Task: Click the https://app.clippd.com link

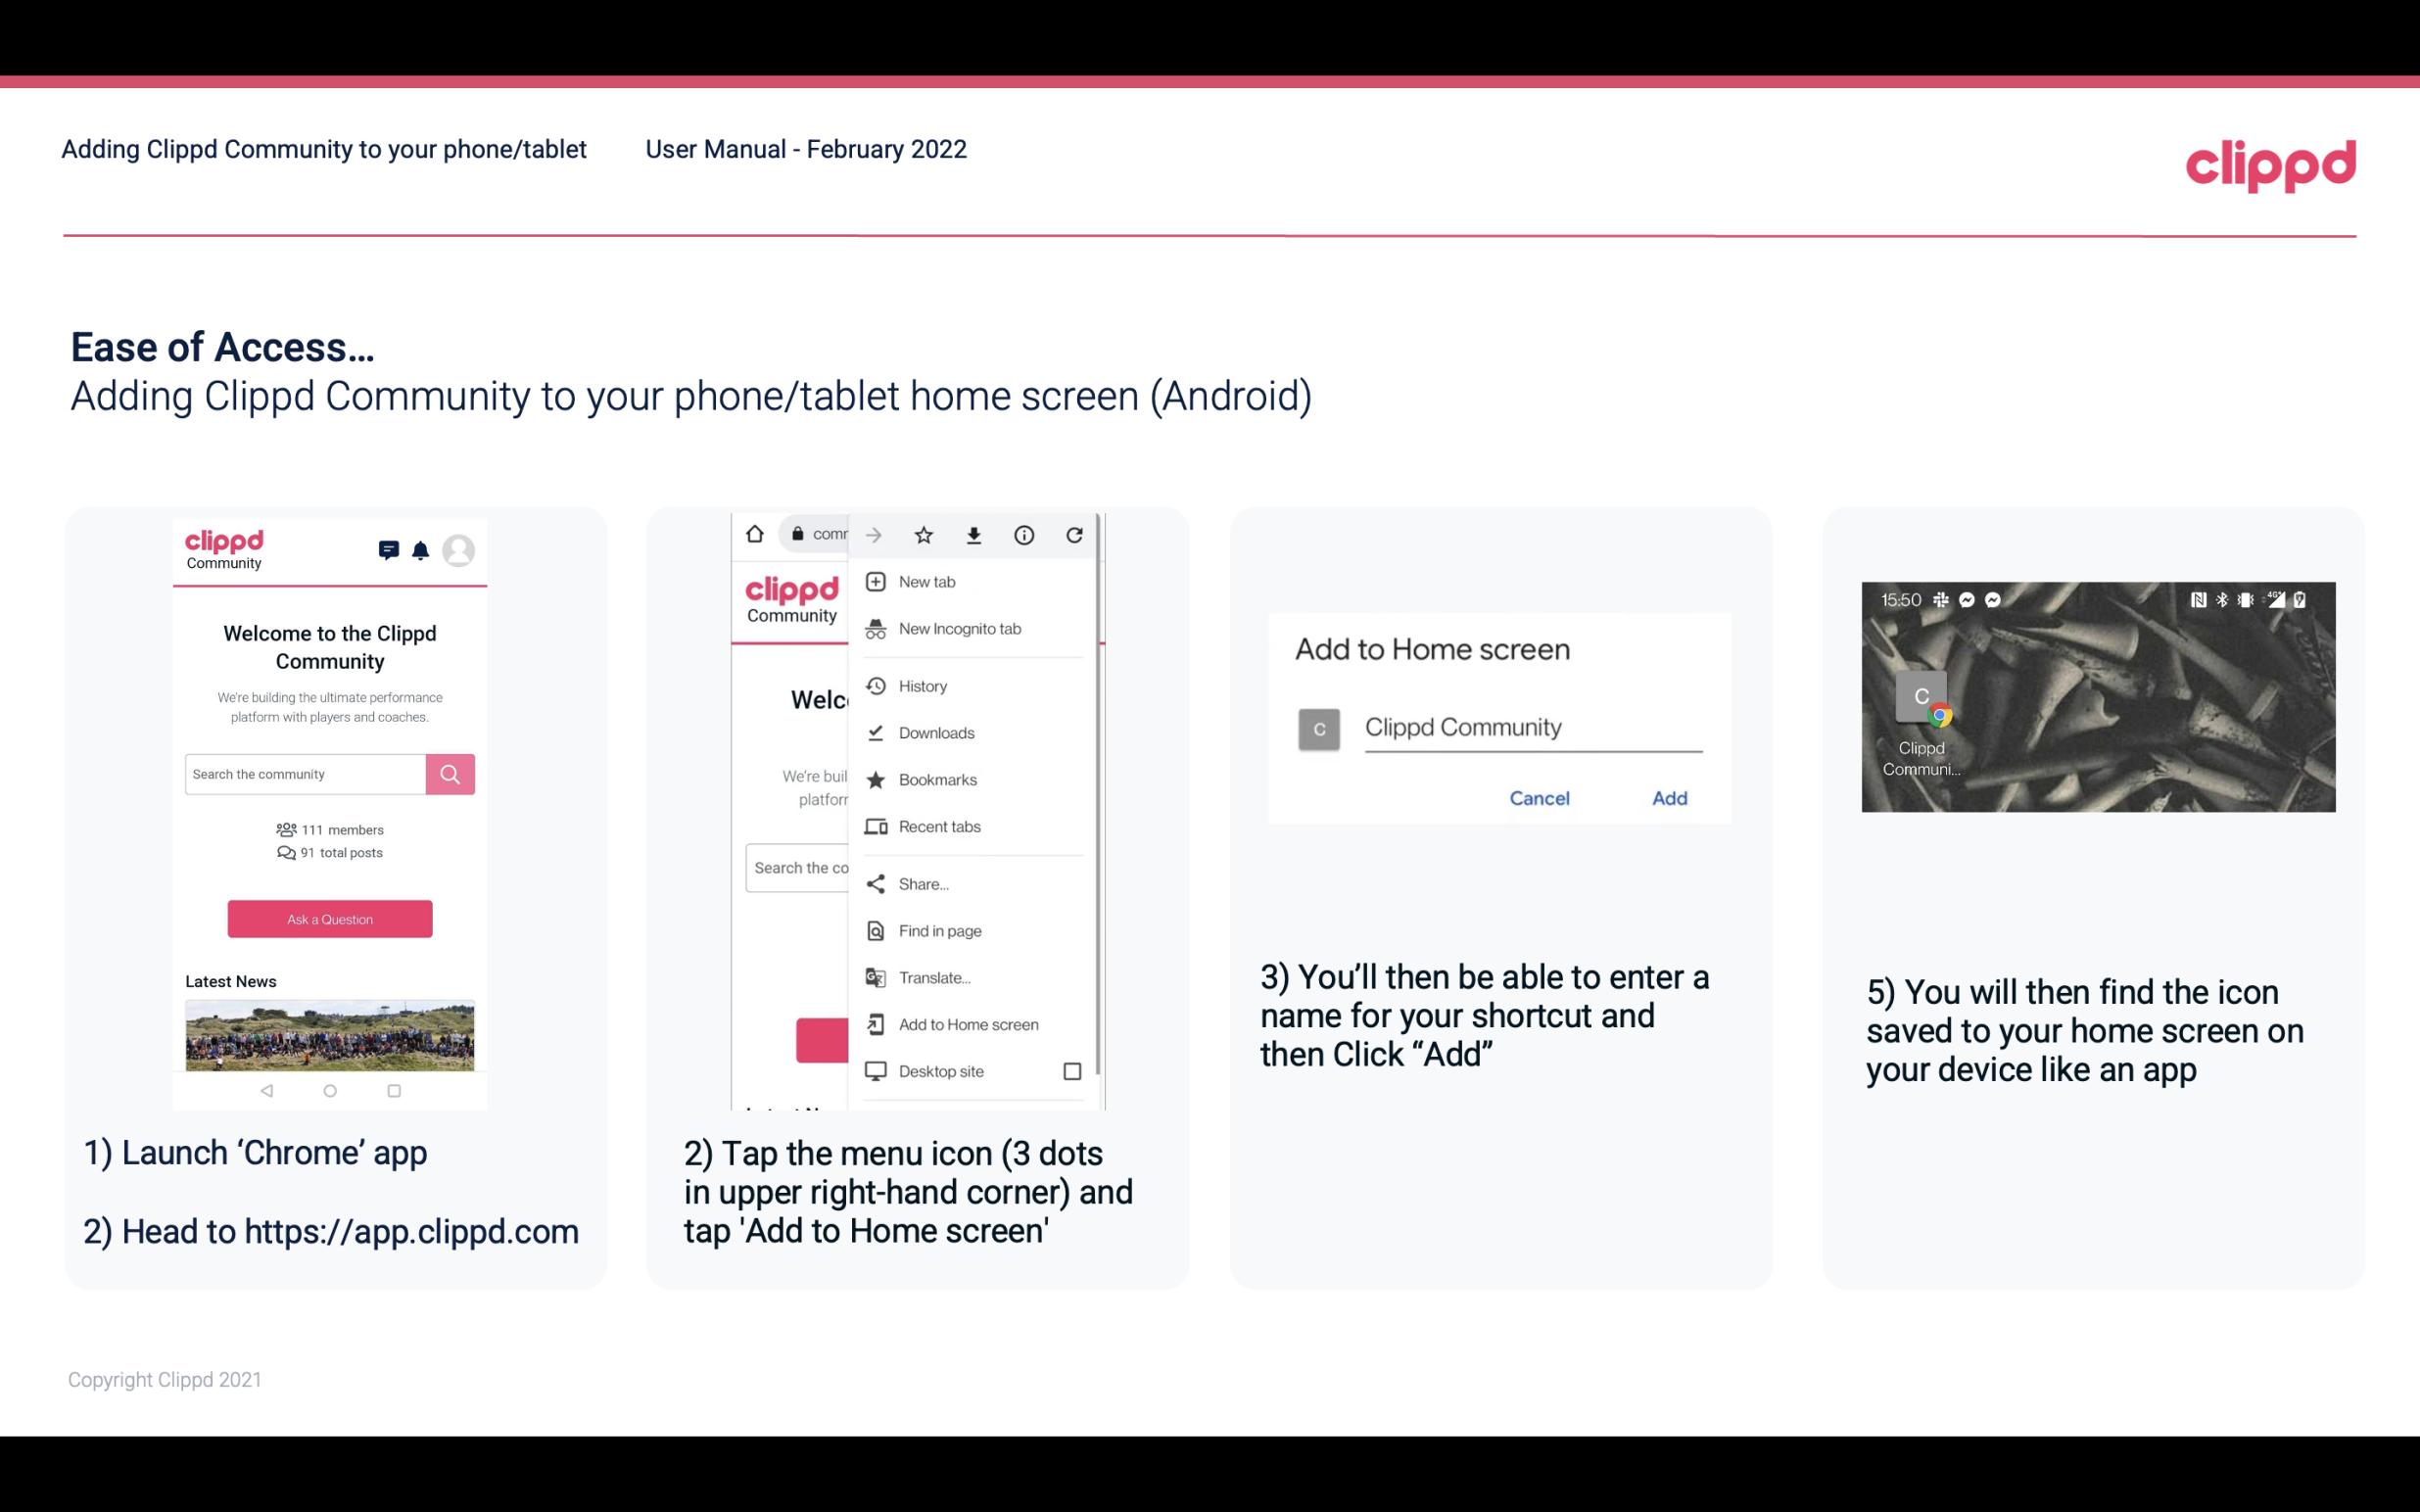Action: click(x=411, y=1232)
